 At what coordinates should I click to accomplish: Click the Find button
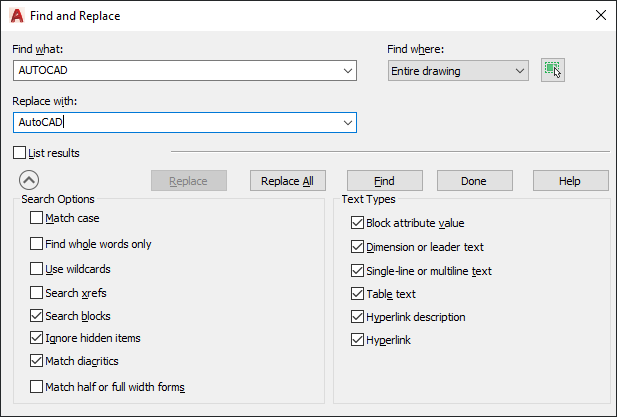pyautogui.click(x=384, y=181)
